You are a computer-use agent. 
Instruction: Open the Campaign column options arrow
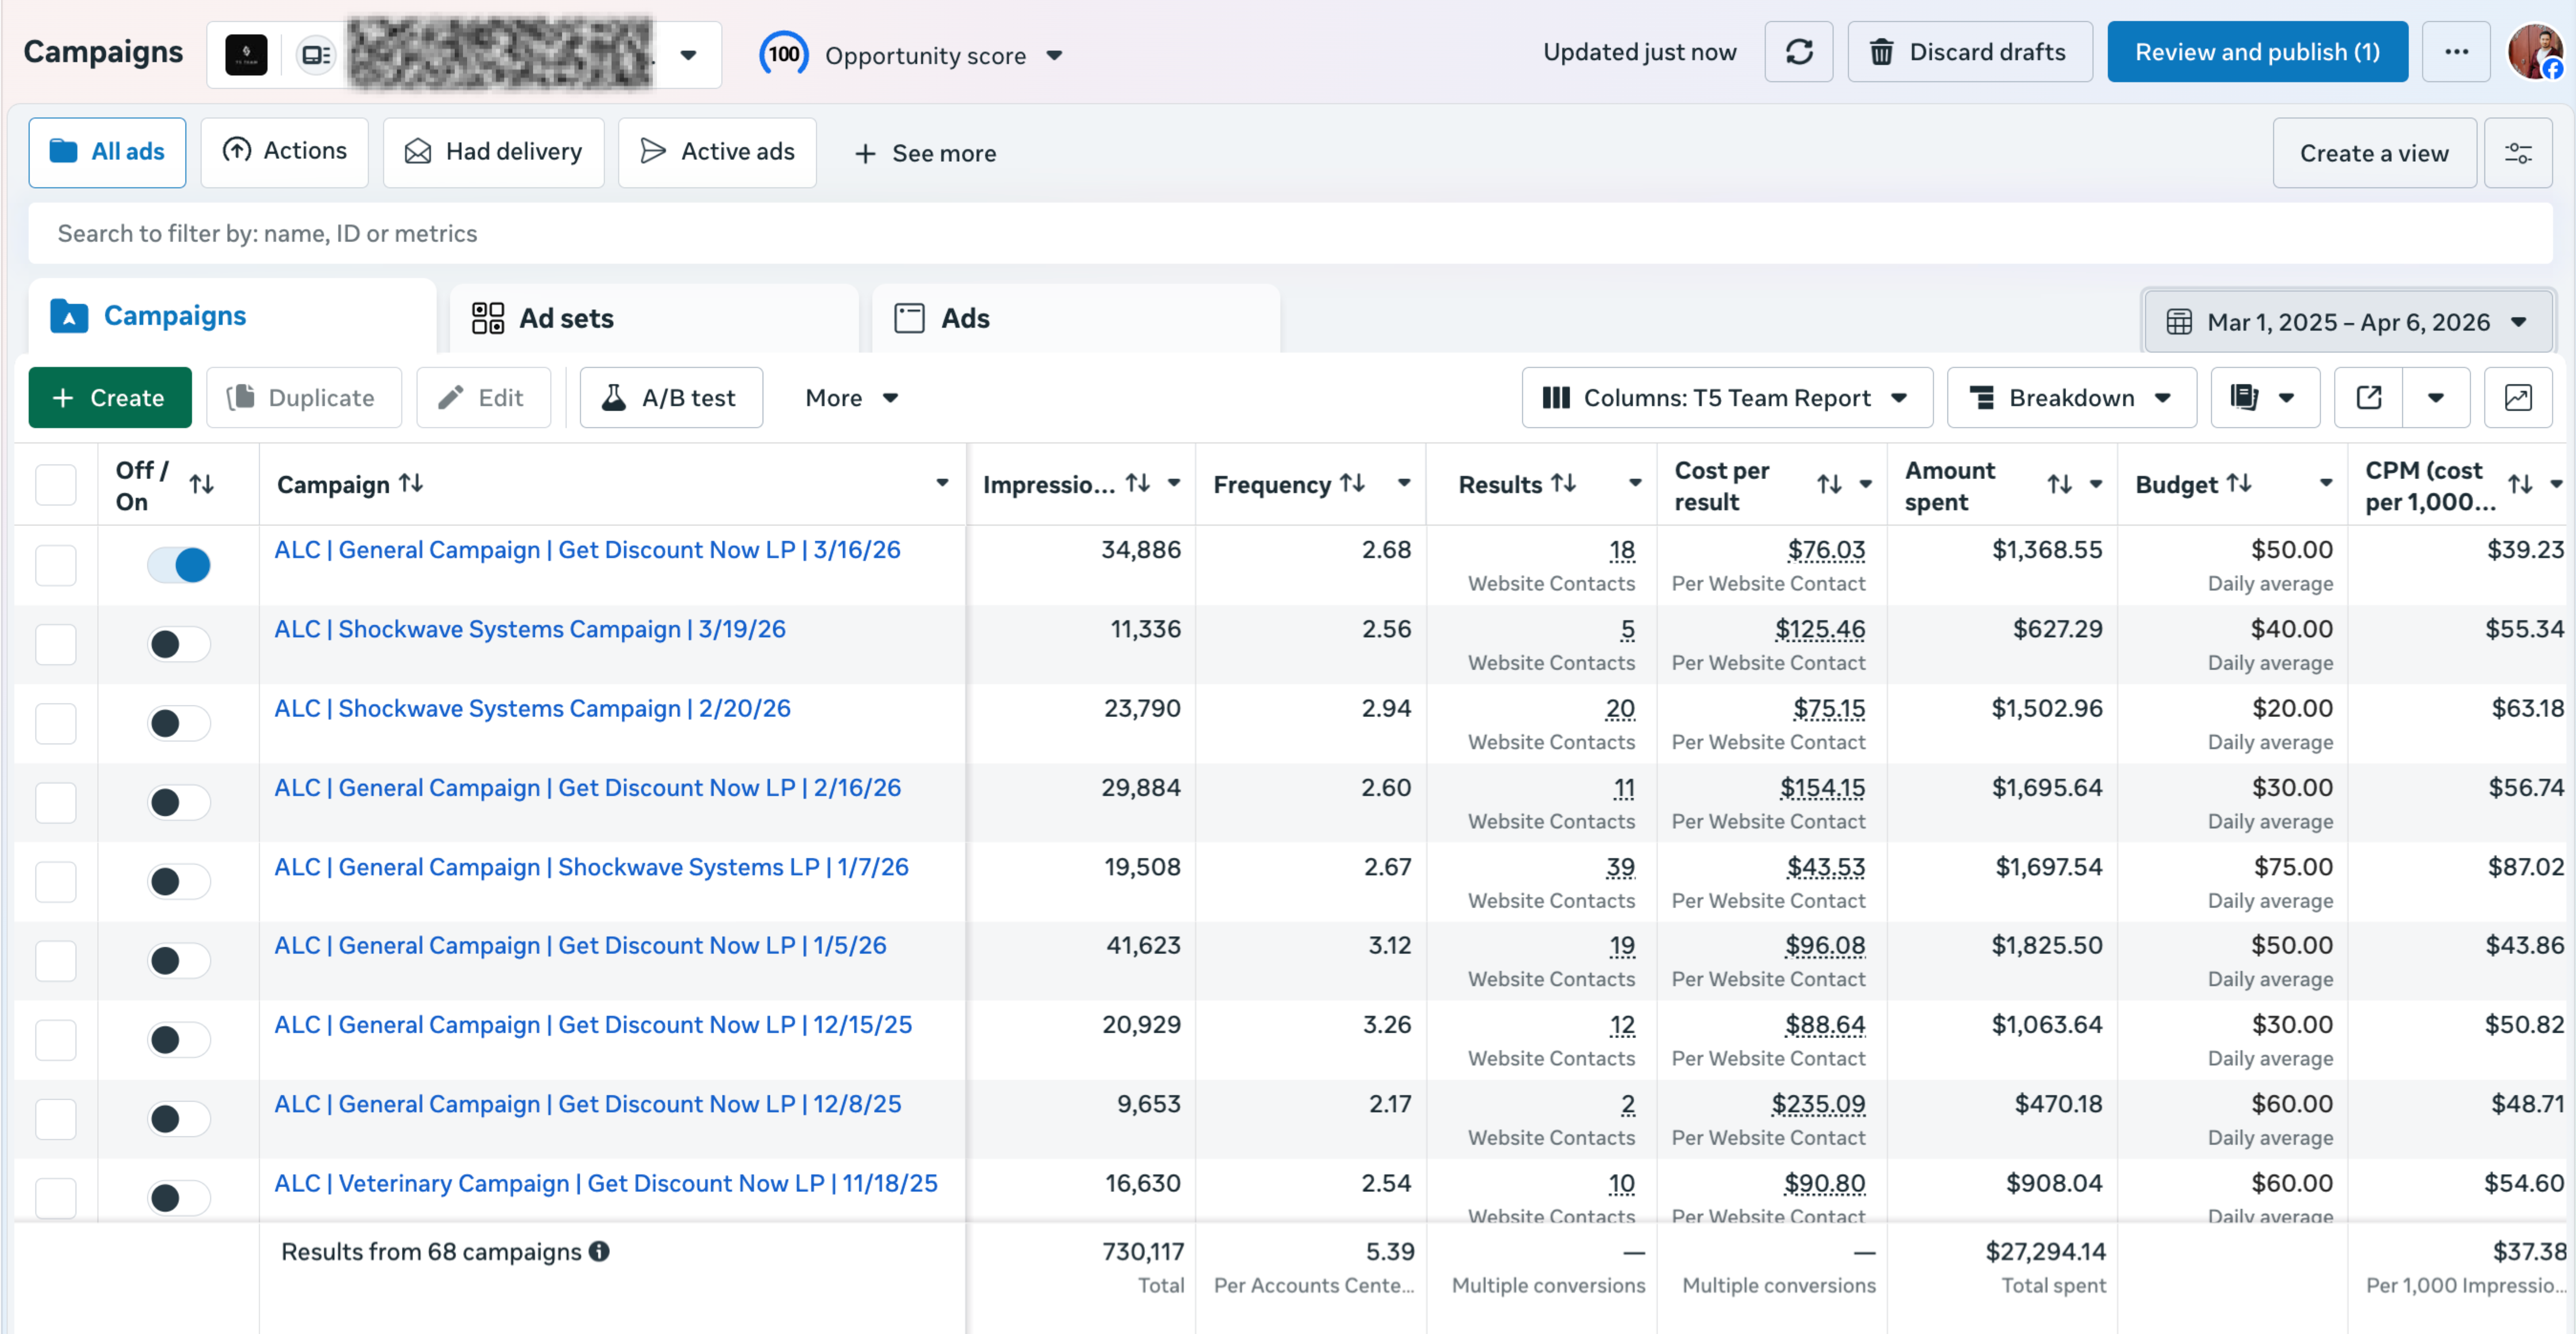(x=942, y=484)
